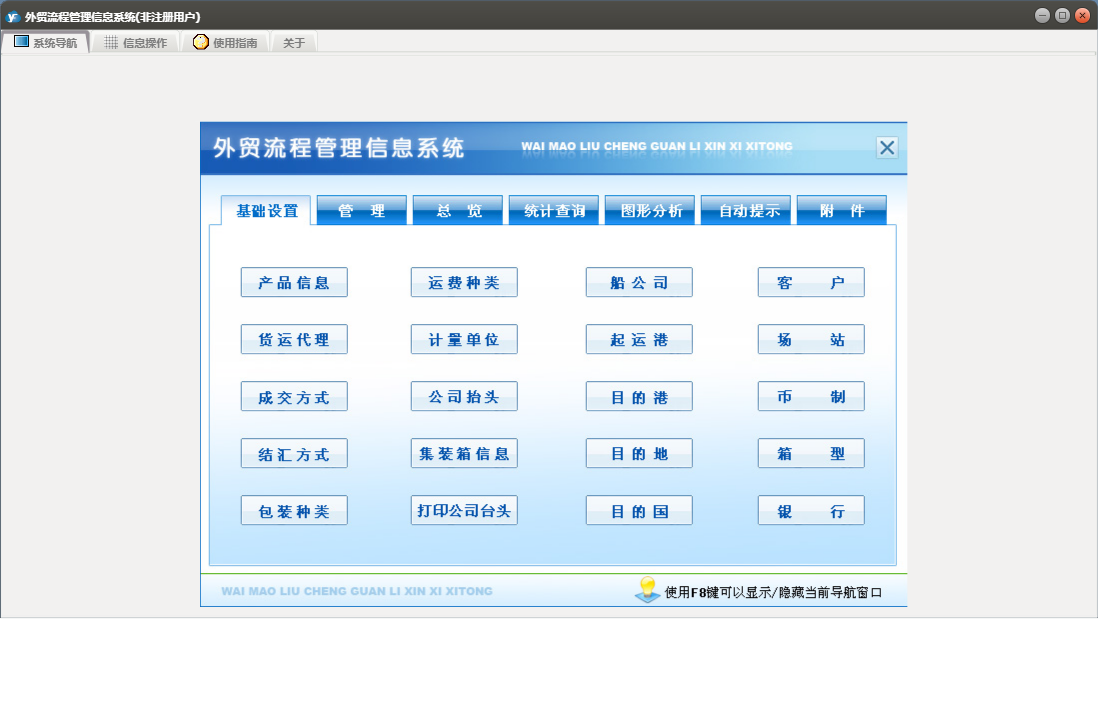Close the main application window
Viewport: 1098px width, 713px height.
coord(1082,15)
